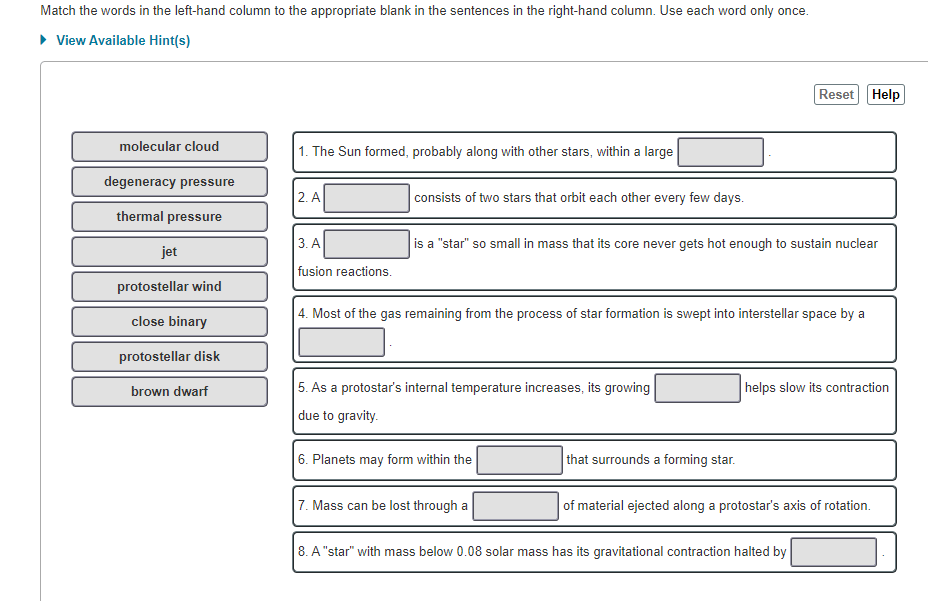Click the Reset button

pyautogui.click(x=836, y=95)
